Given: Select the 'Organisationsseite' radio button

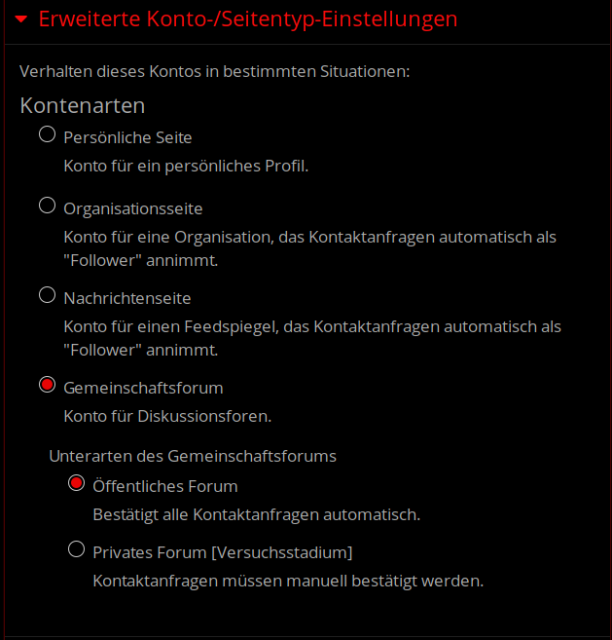Looking at the screenshot, I should click(47, 206).
